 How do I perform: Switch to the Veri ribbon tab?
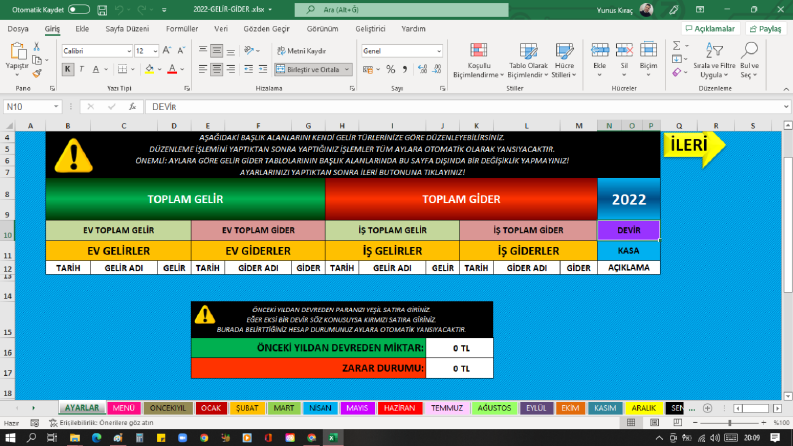coord(221,29)
